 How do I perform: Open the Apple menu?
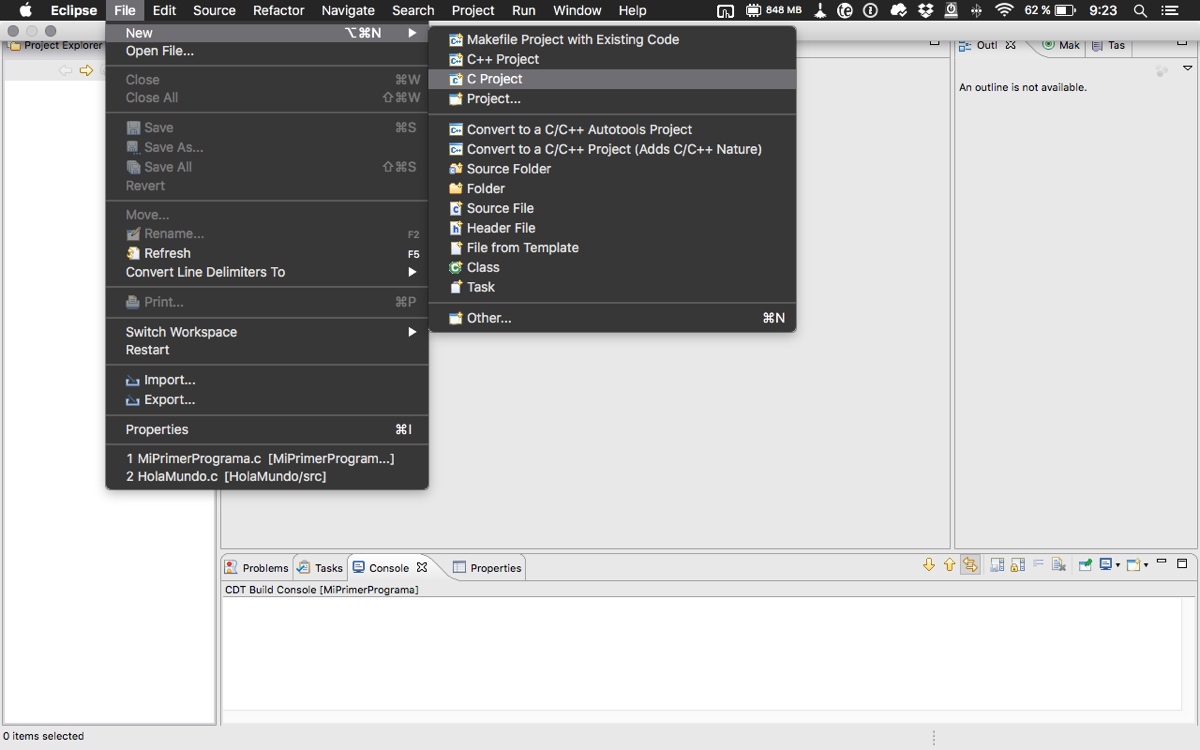tap(26, 11)
